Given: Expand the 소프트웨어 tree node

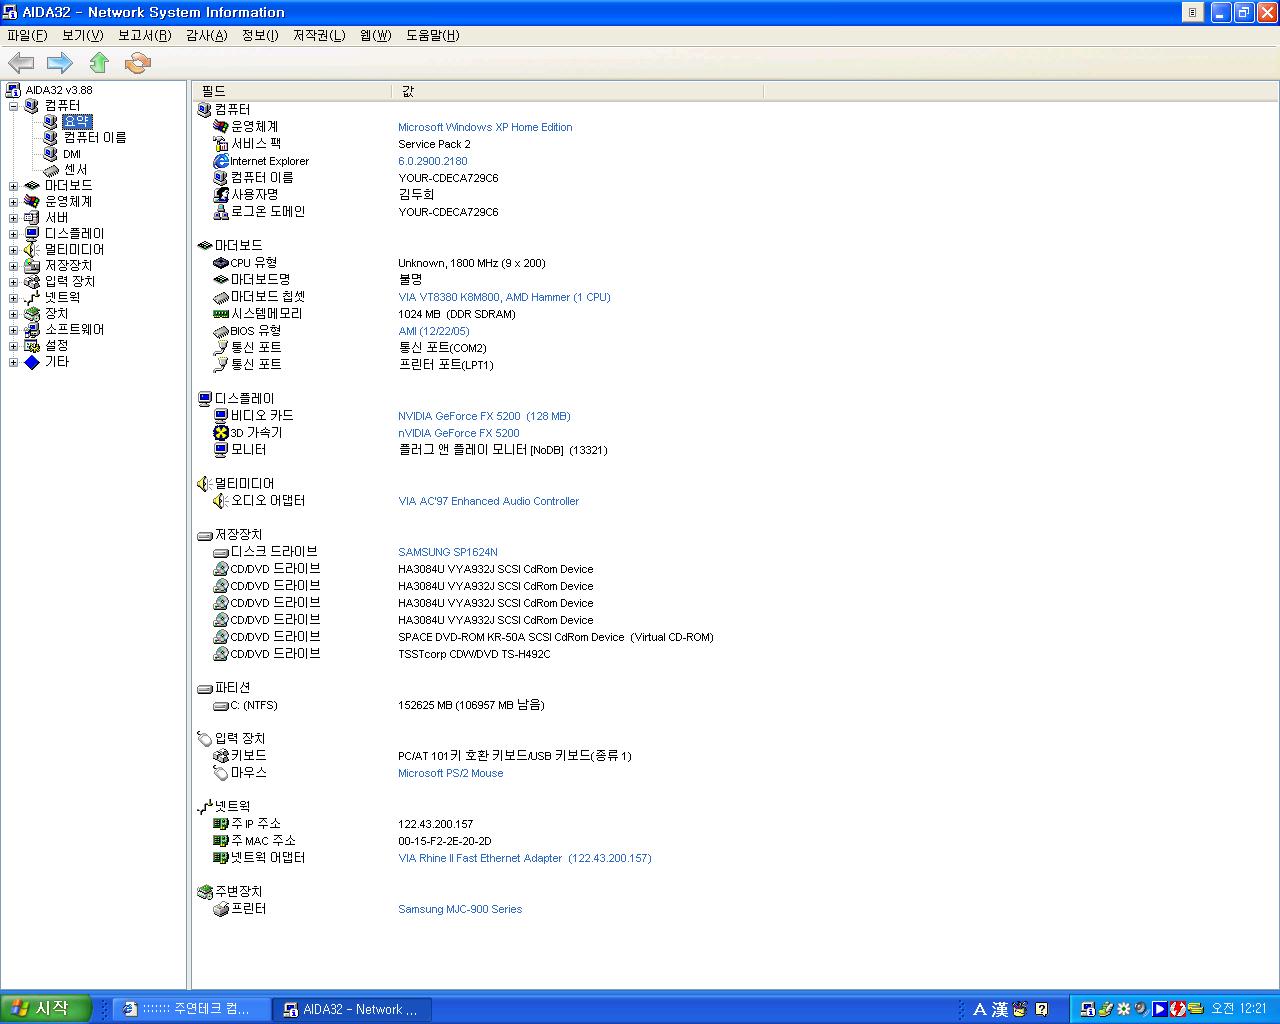Looking at the screenshot, I should click(13, 330).
